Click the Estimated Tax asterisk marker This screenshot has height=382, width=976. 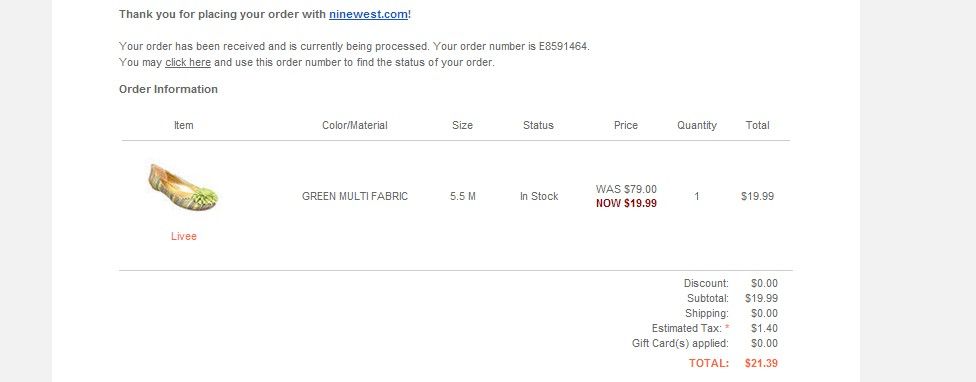tap(727, 327)
